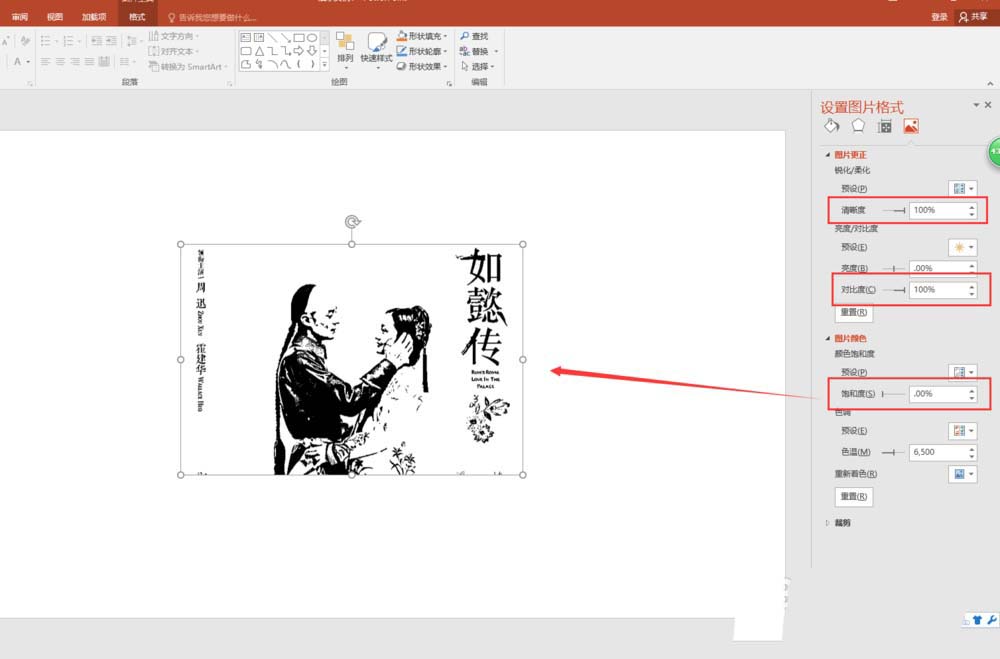
Task: Select the text box shape in gallery
Action: point(246,38)
